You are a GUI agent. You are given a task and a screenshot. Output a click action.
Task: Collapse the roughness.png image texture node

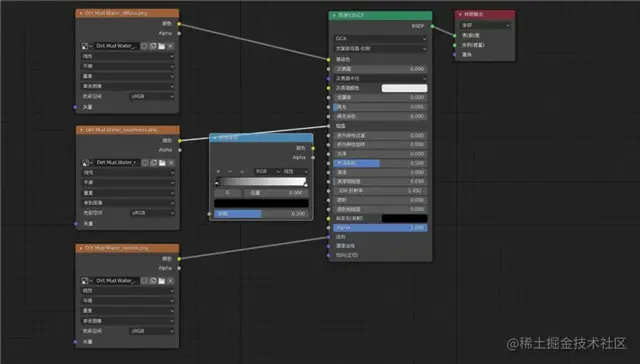(x=81, y=130)
